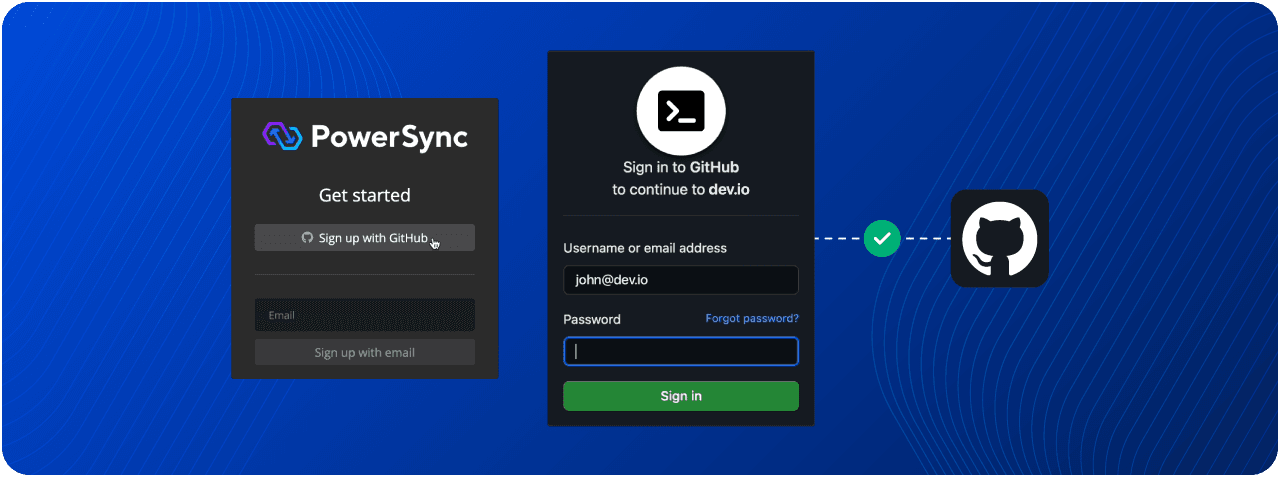The width and height of the screenshot is (1280, 477).
Task: Focus the username field containing john@dev.io
Action: pos(681,280)
